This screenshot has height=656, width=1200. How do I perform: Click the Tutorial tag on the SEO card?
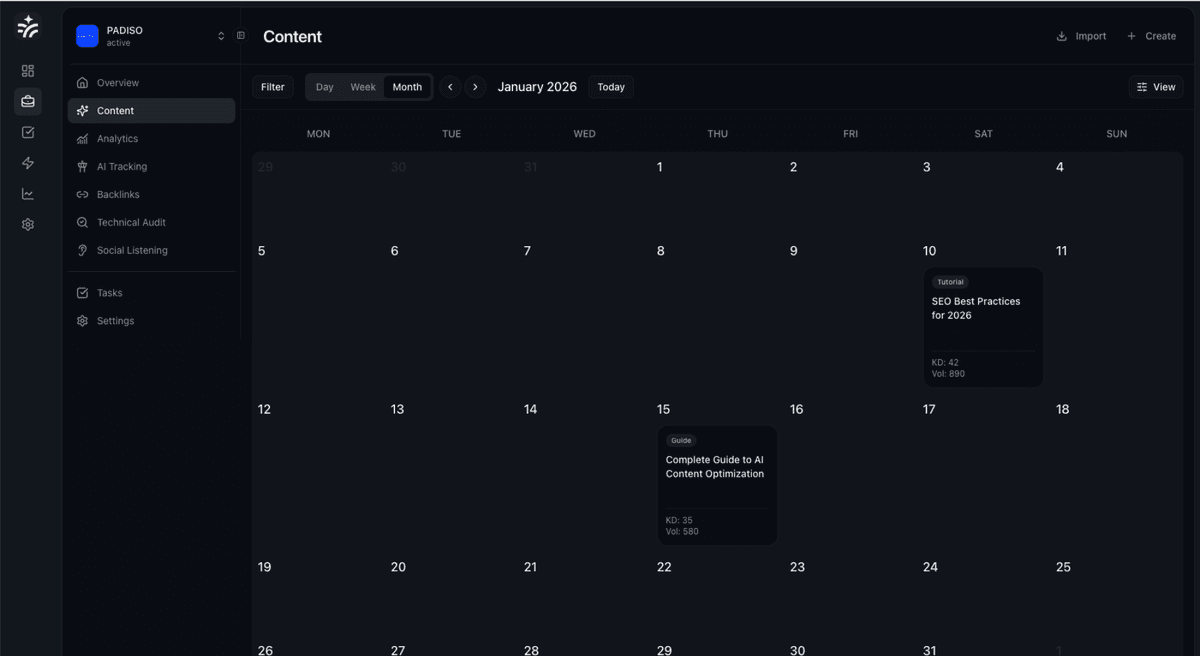click(950, 282)
